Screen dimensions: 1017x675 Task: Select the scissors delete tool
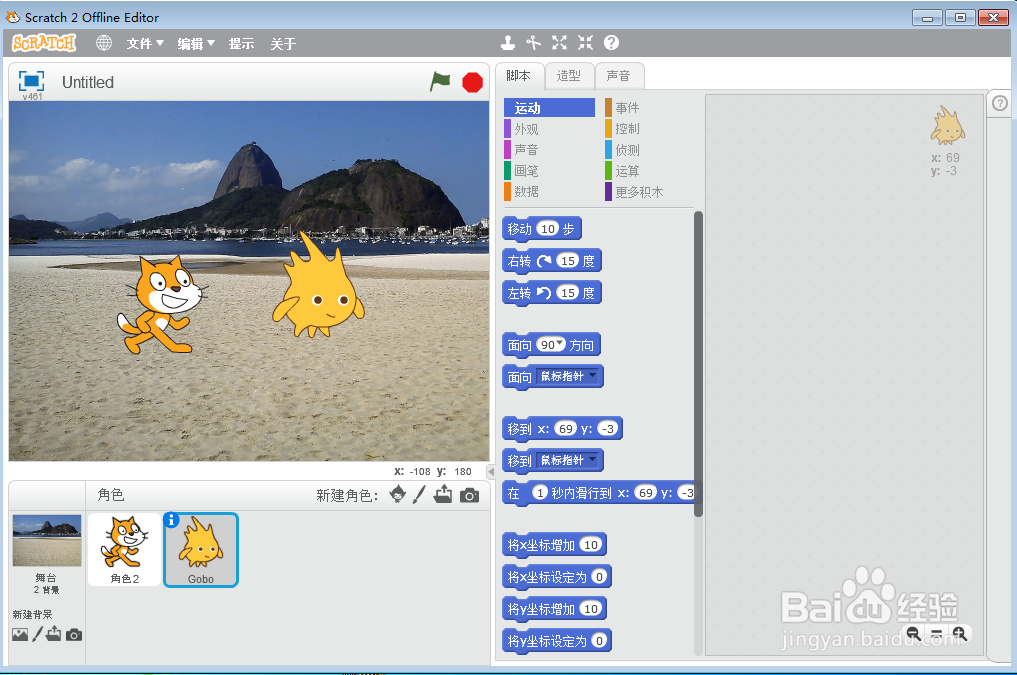[533, 43]
